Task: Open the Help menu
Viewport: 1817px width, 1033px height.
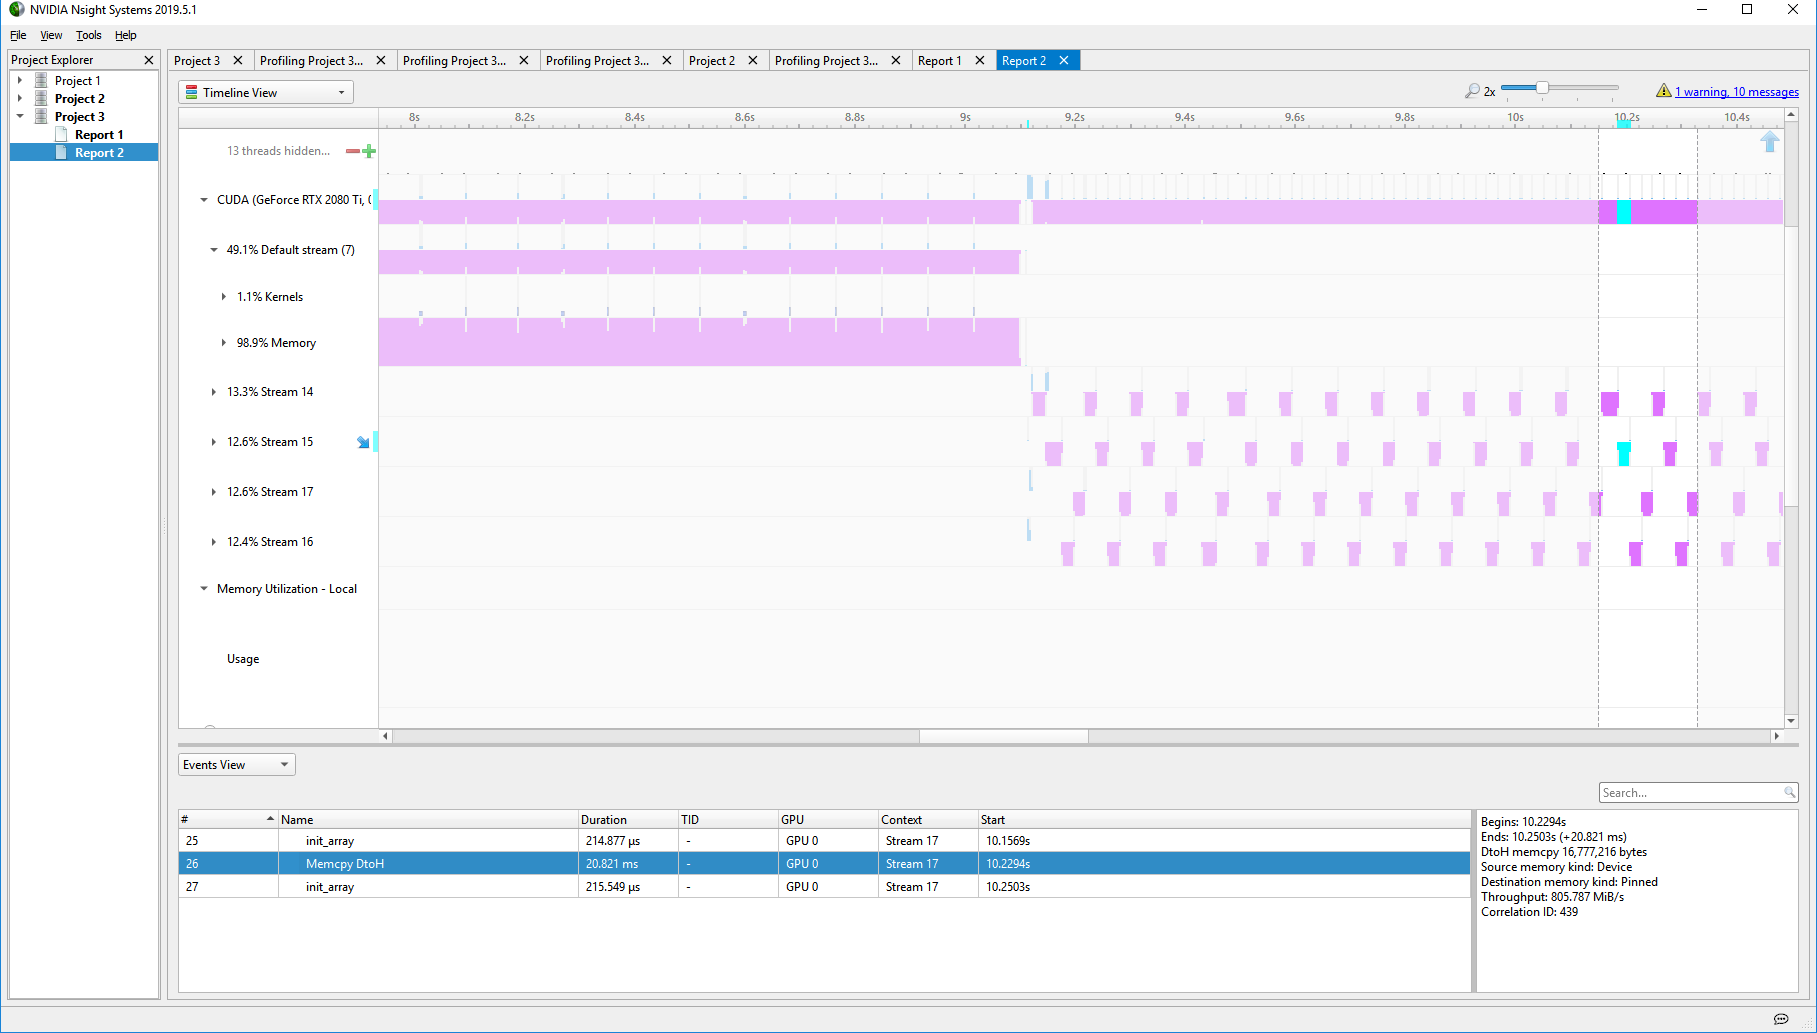Action: [125, 35]
